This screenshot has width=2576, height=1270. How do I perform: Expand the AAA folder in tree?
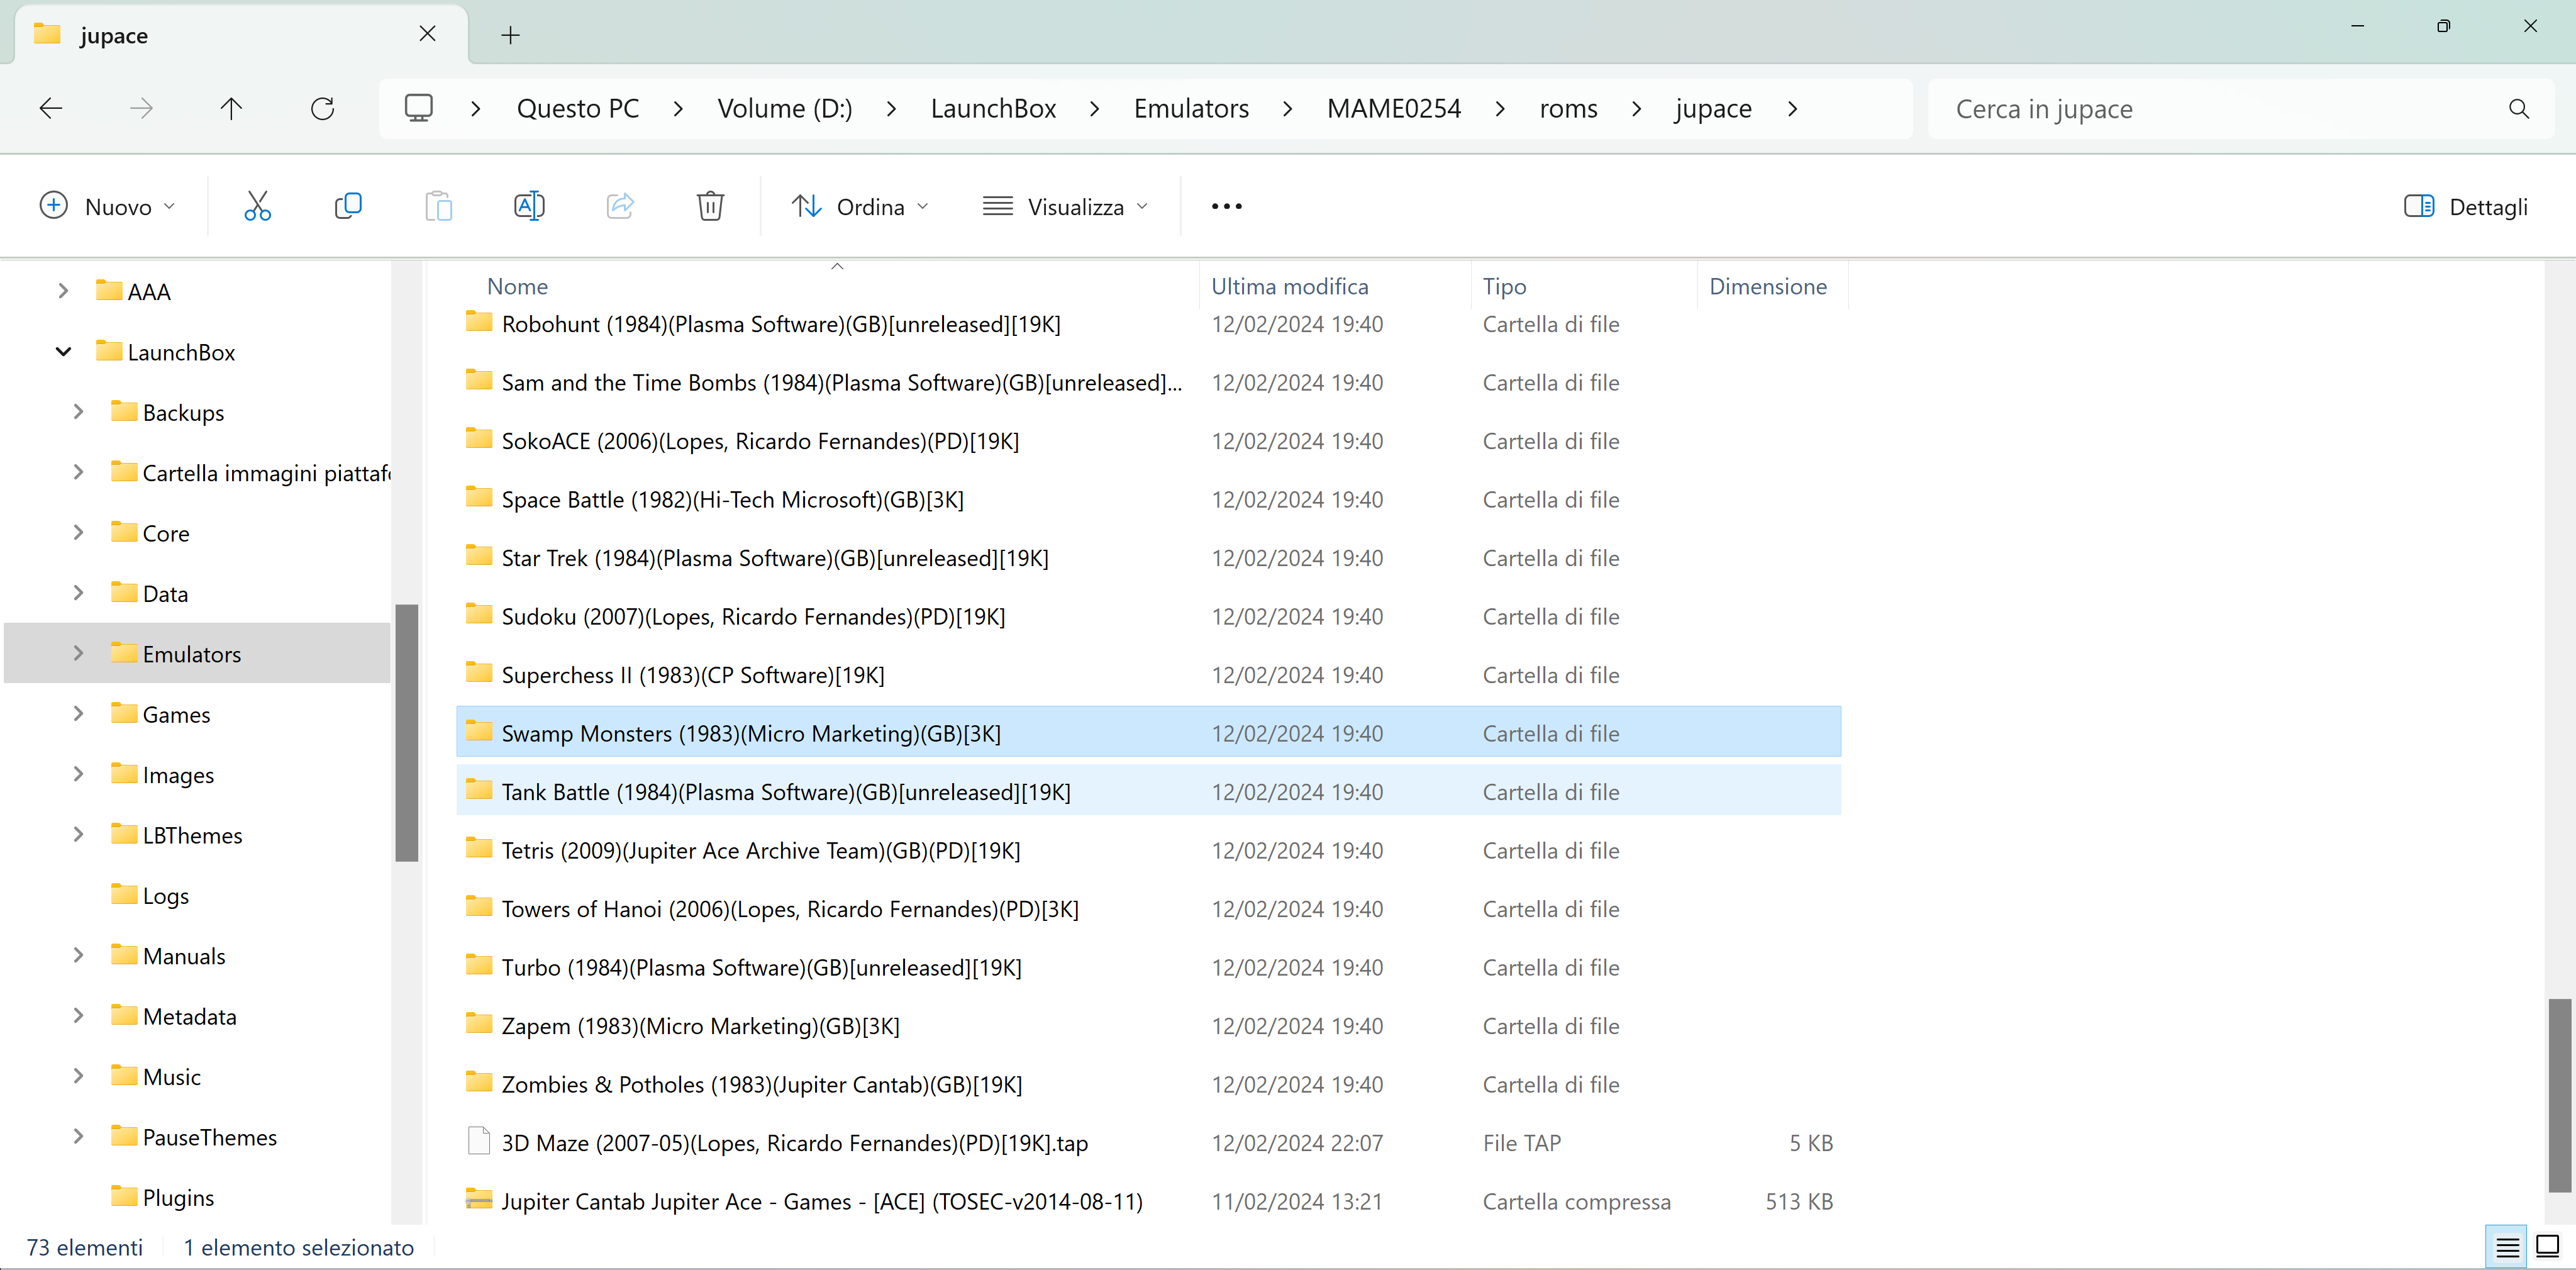click(63, 291)
